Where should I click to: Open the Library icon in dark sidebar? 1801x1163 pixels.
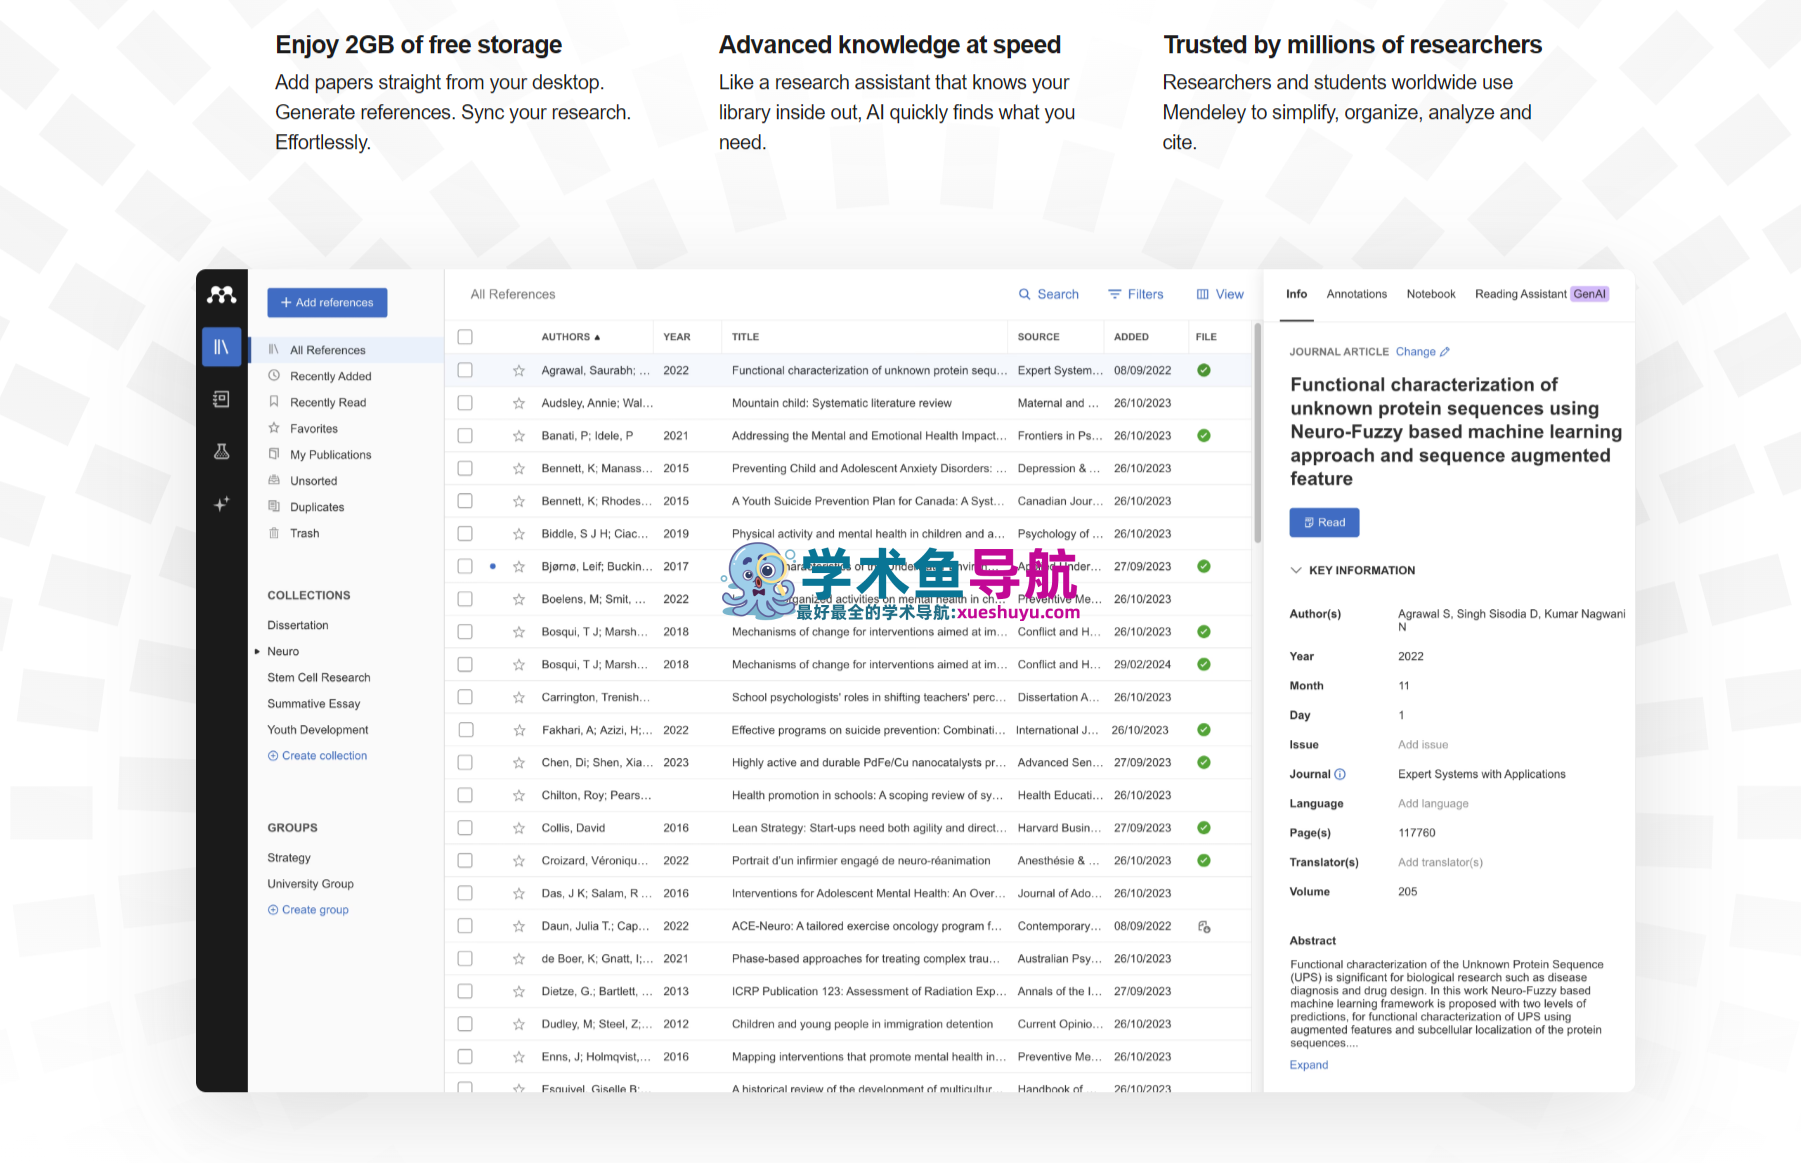point(222,347)
